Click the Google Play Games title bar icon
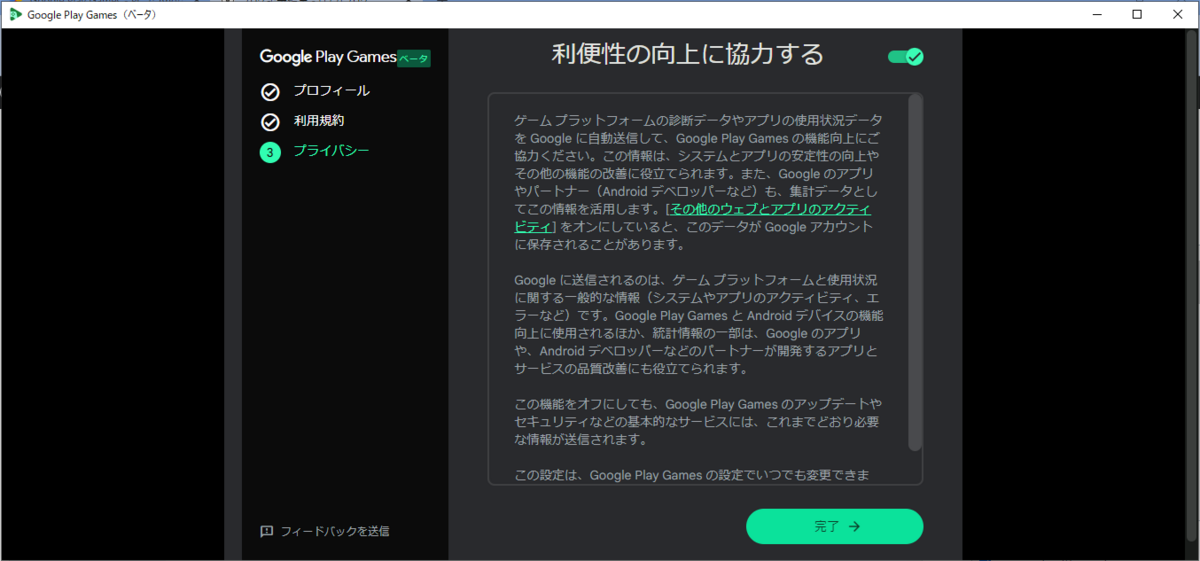Viewport: 1200px width, 561px height. (x=15, y=14)
